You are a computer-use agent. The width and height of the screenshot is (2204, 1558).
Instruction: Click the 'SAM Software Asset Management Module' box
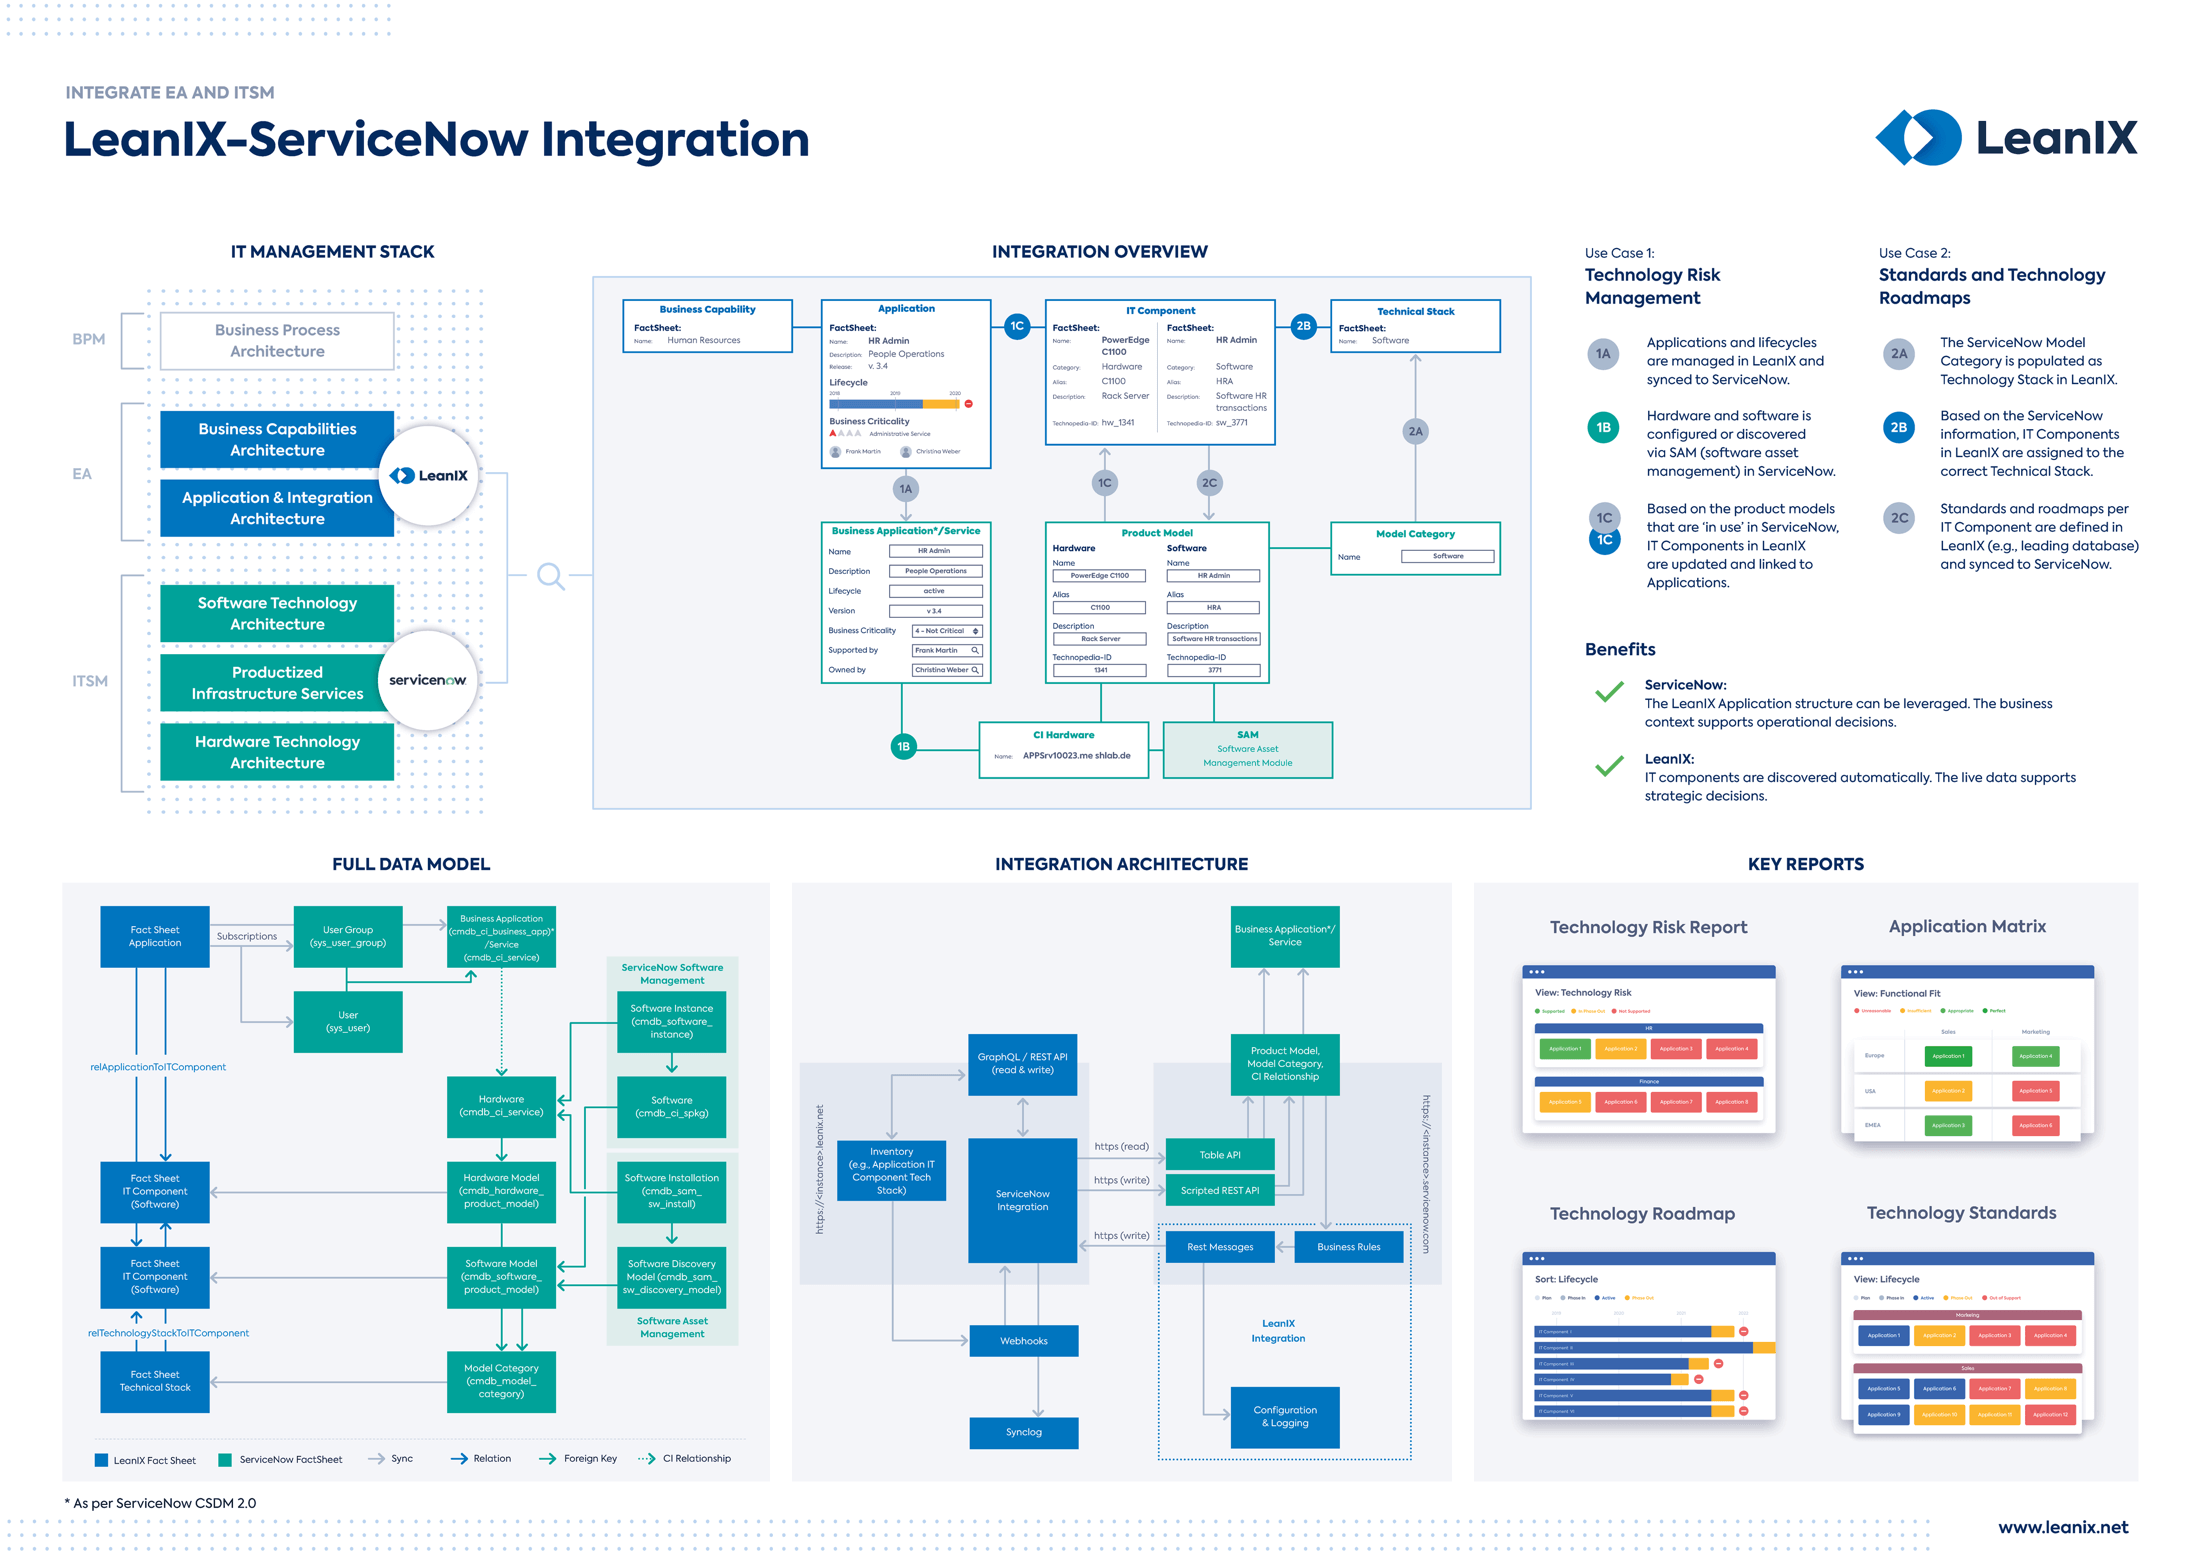[x=1248, y=750]
